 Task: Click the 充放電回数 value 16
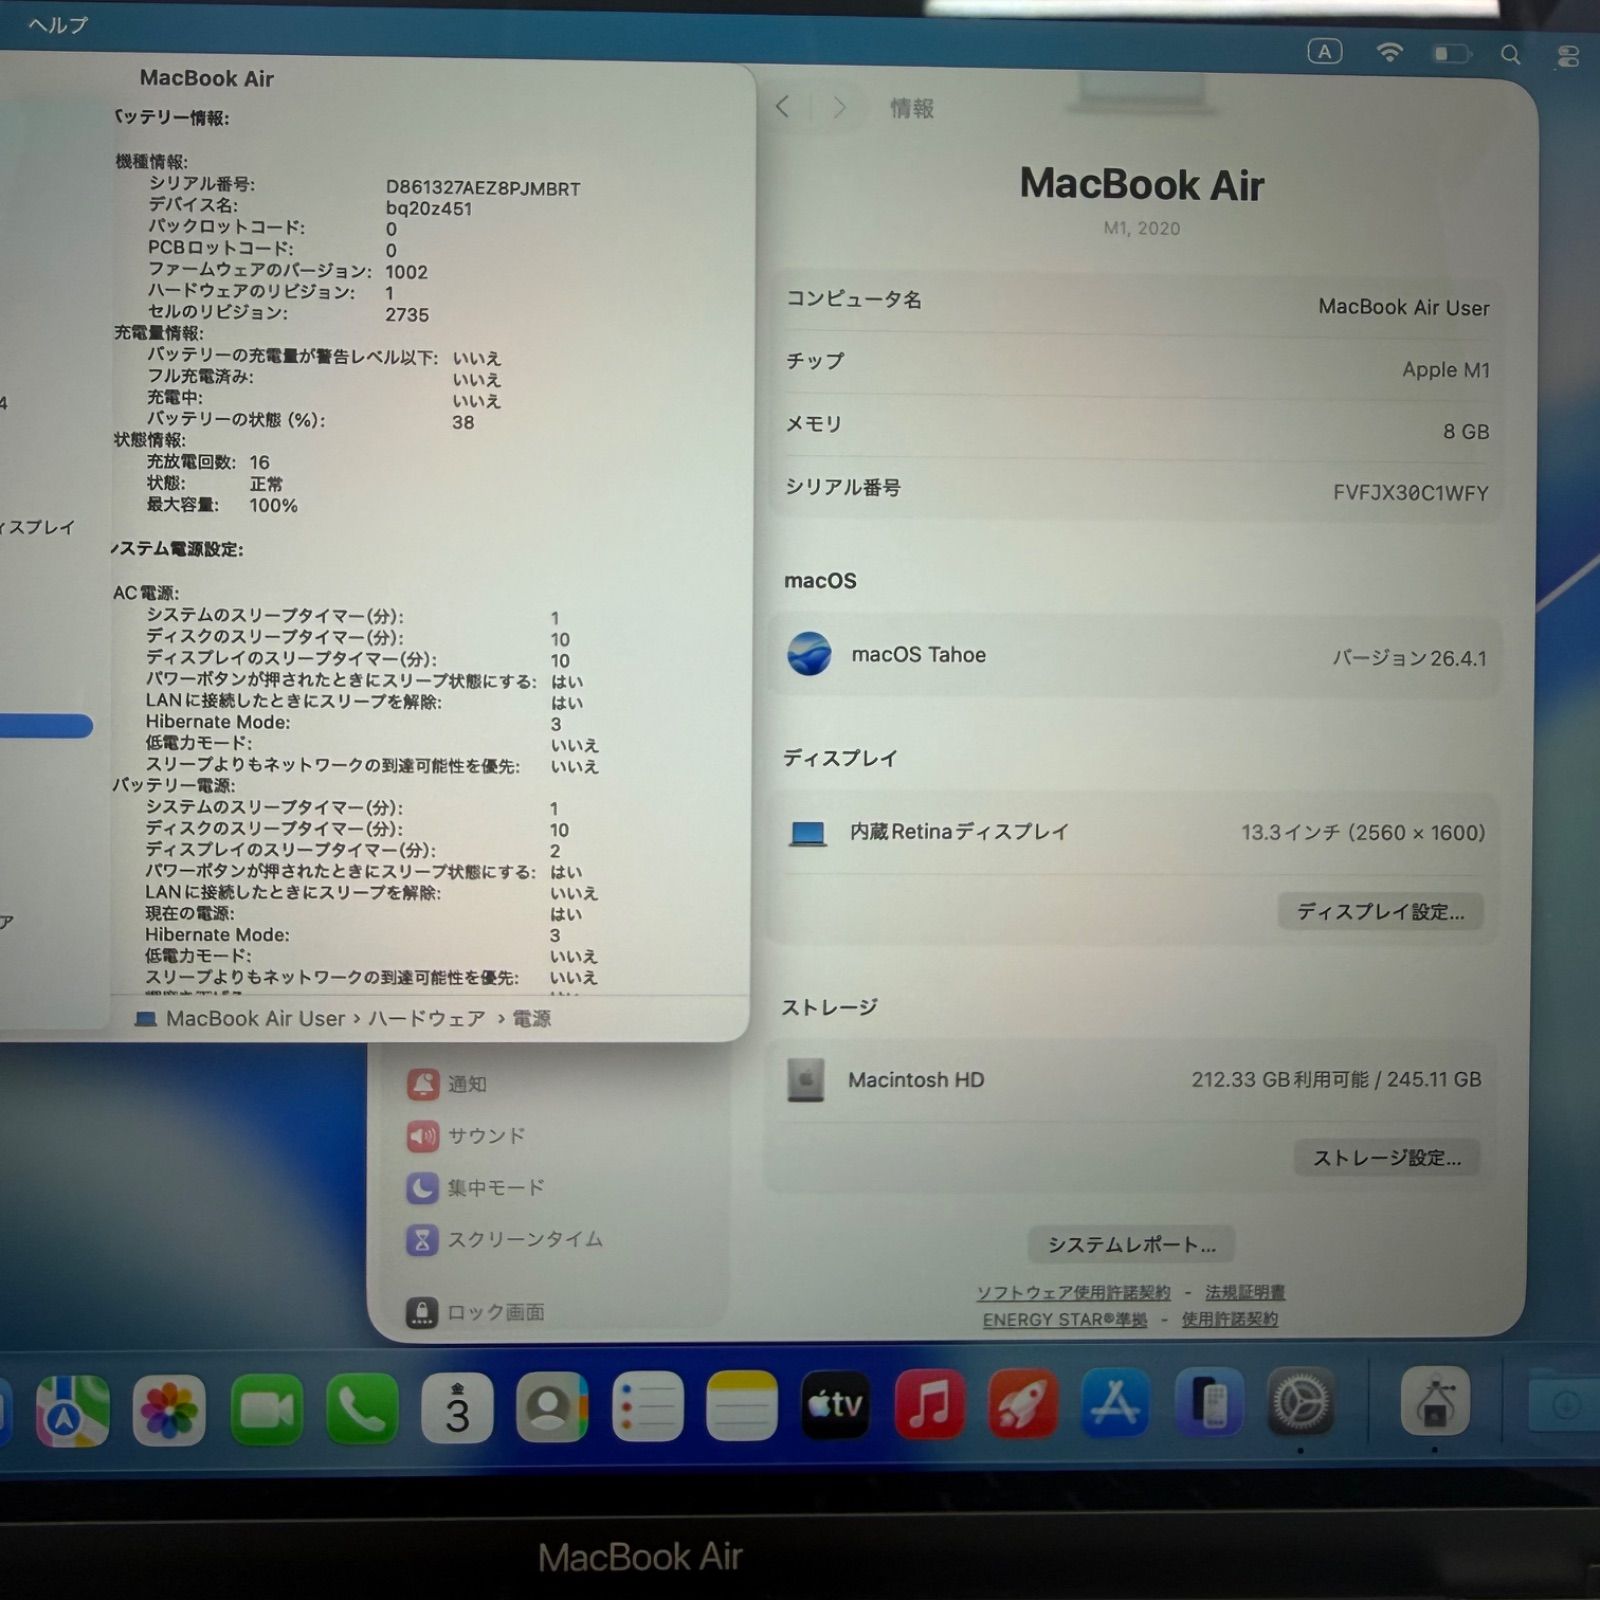(x=260, y=462)
